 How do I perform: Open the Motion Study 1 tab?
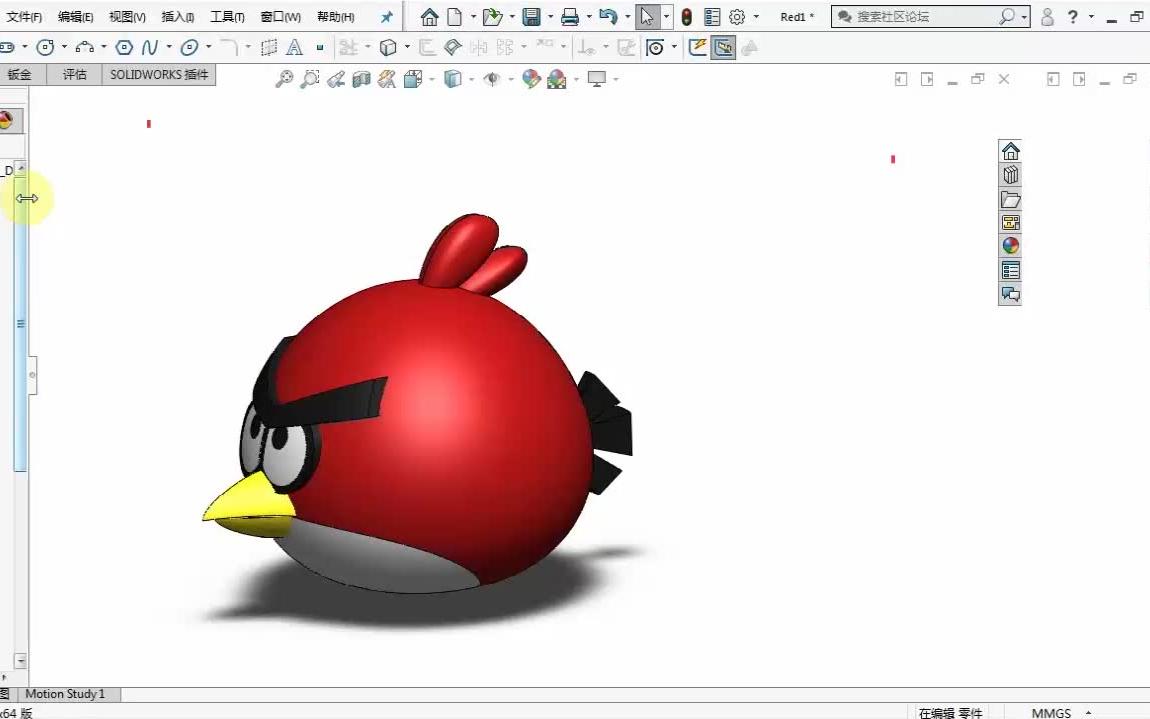coord(66,693)
